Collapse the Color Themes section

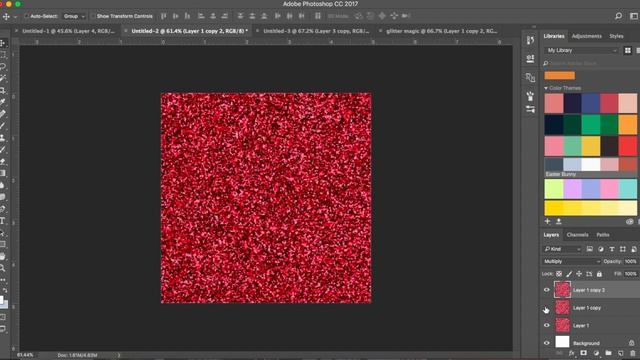pos(546,88)
